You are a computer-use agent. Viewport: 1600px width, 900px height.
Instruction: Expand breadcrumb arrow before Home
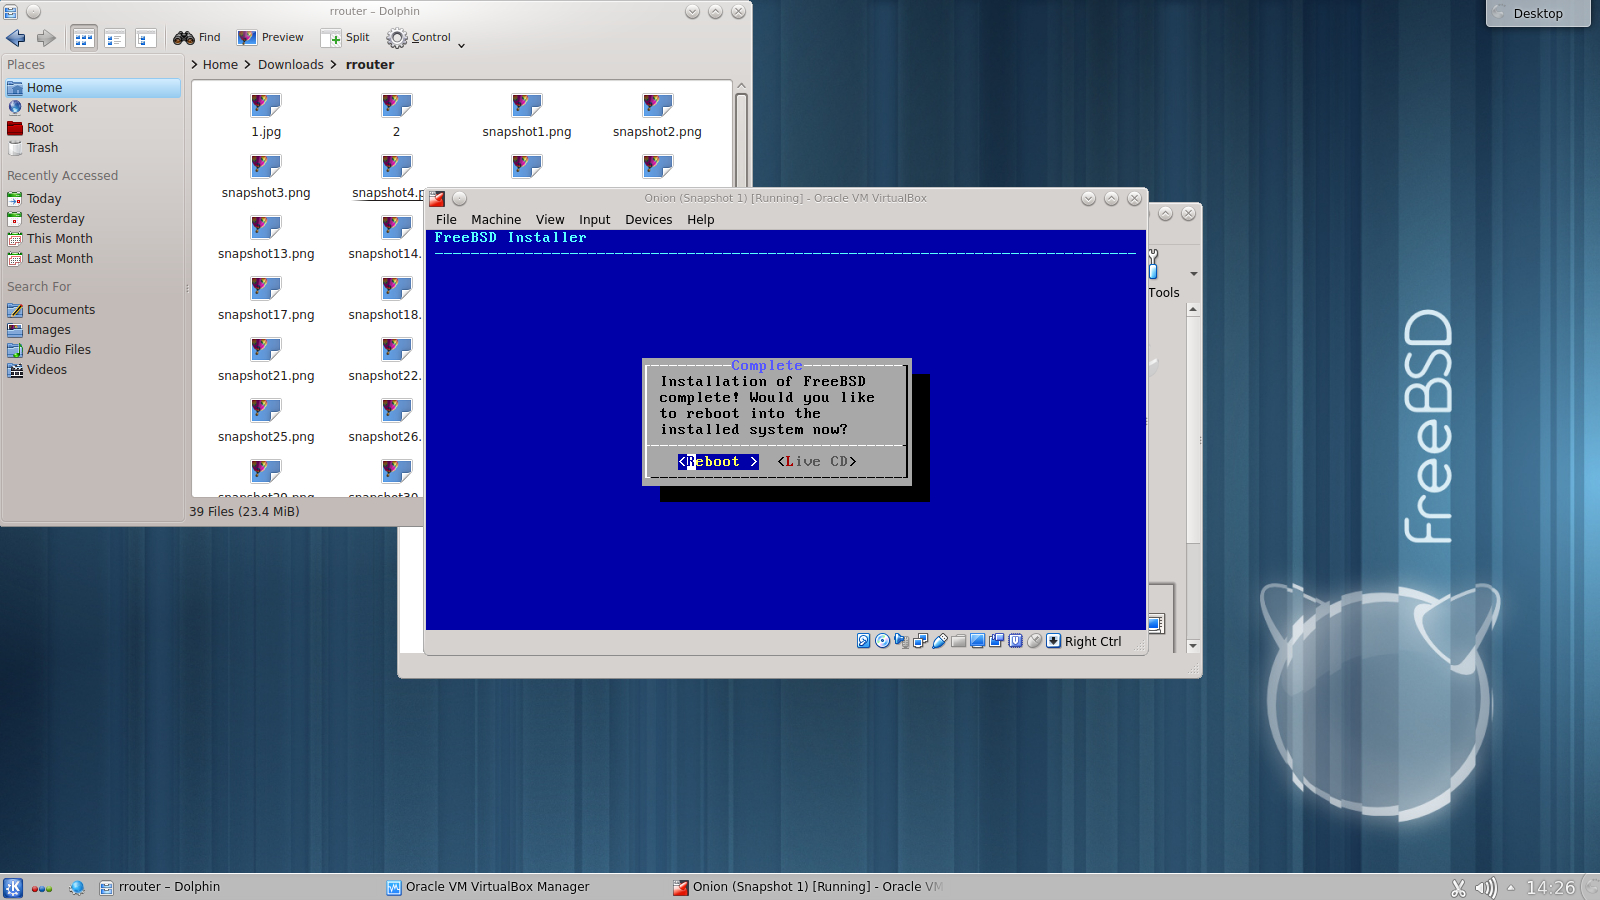coord(195,65)
